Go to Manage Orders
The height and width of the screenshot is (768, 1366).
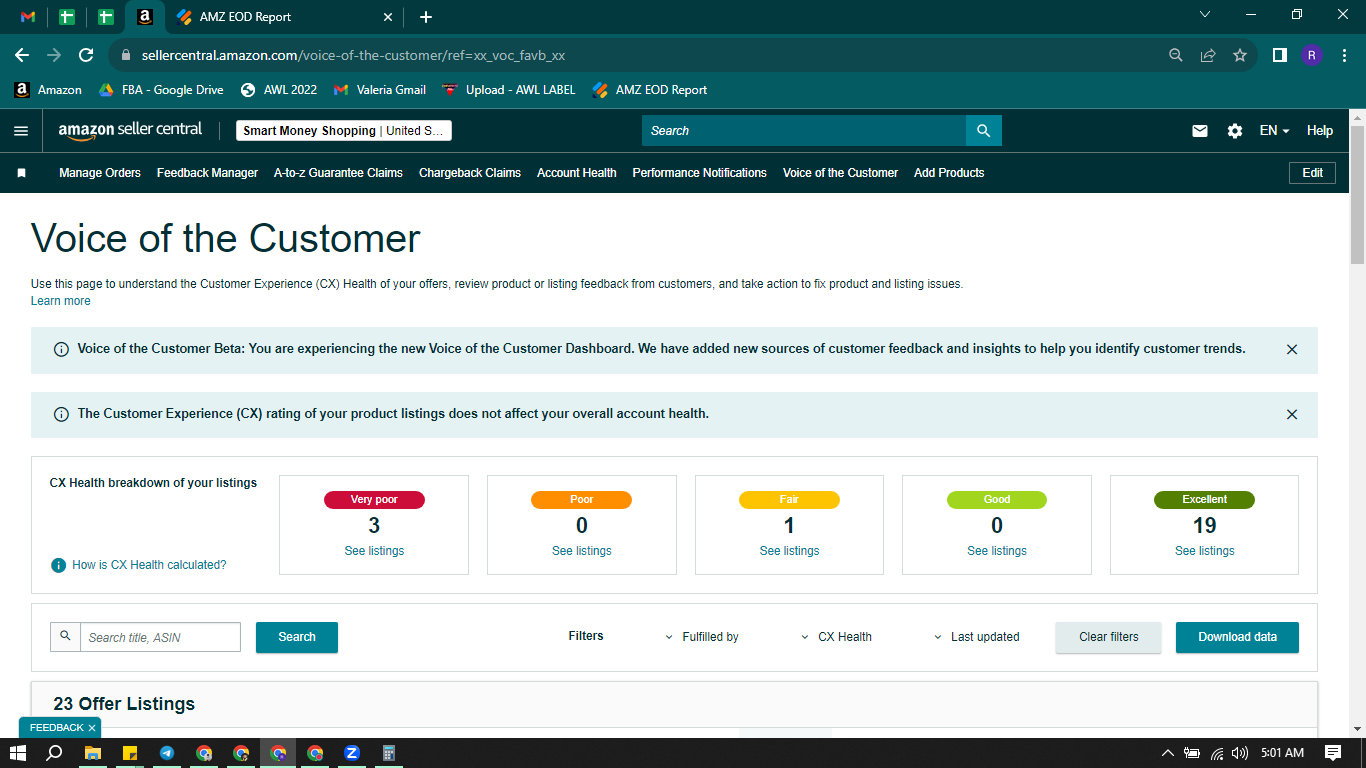click(100, 173)
